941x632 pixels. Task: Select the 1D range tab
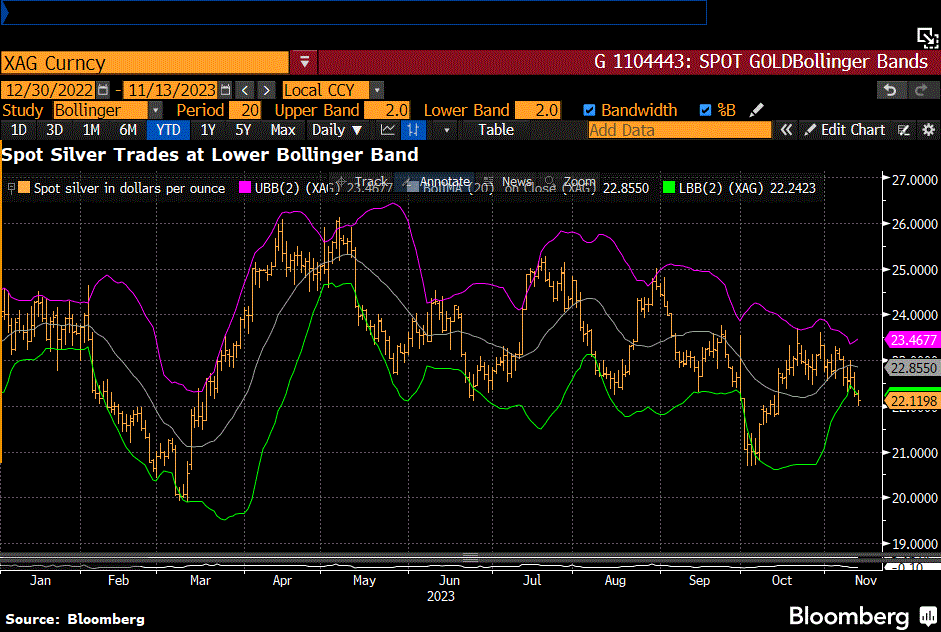(19, 130)
